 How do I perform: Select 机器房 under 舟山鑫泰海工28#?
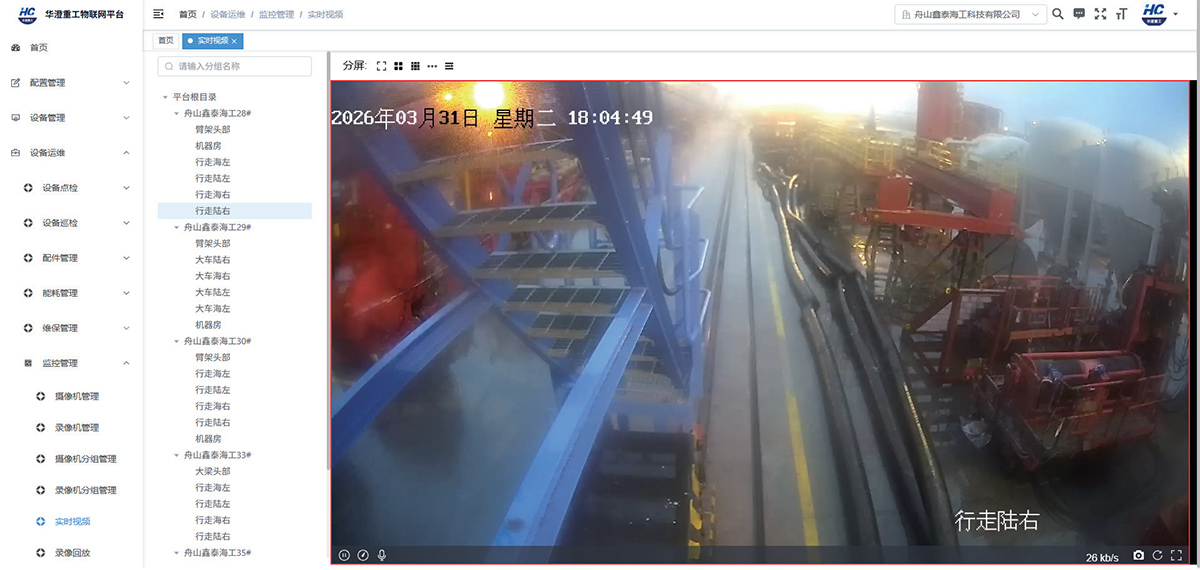click(208, 146)
